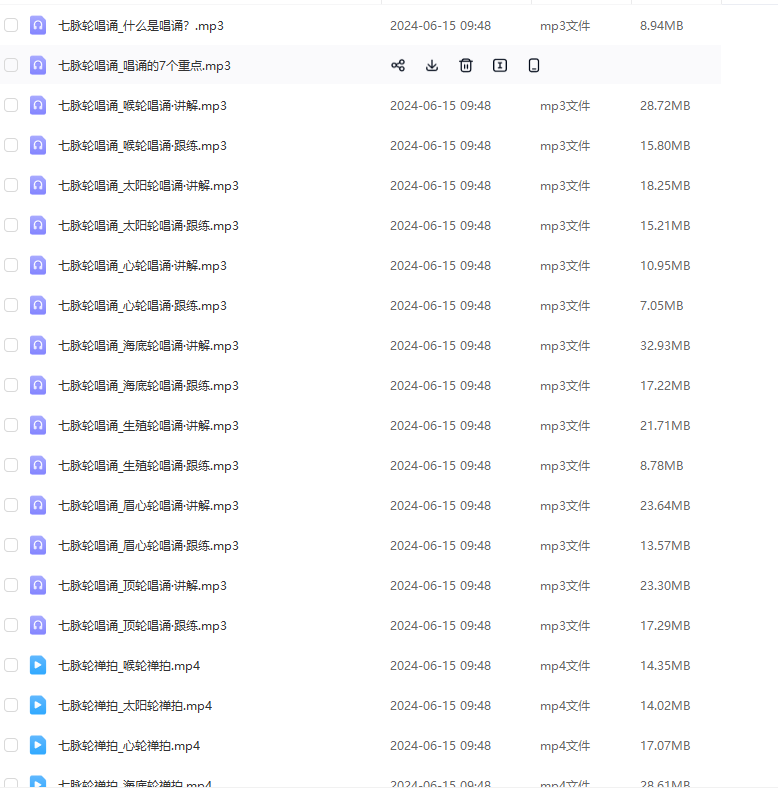
Task: Click the 32.93MB size of 海底轮唱诵·讲解.mp3
Action: 664,345
